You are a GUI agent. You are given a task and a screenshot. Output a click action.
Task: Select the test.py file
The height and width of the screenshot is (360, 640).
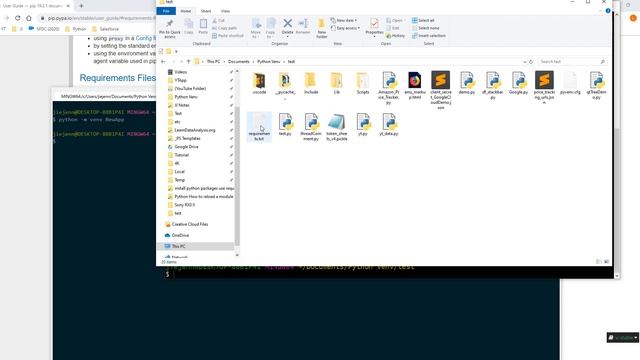(x=285, y=125)
